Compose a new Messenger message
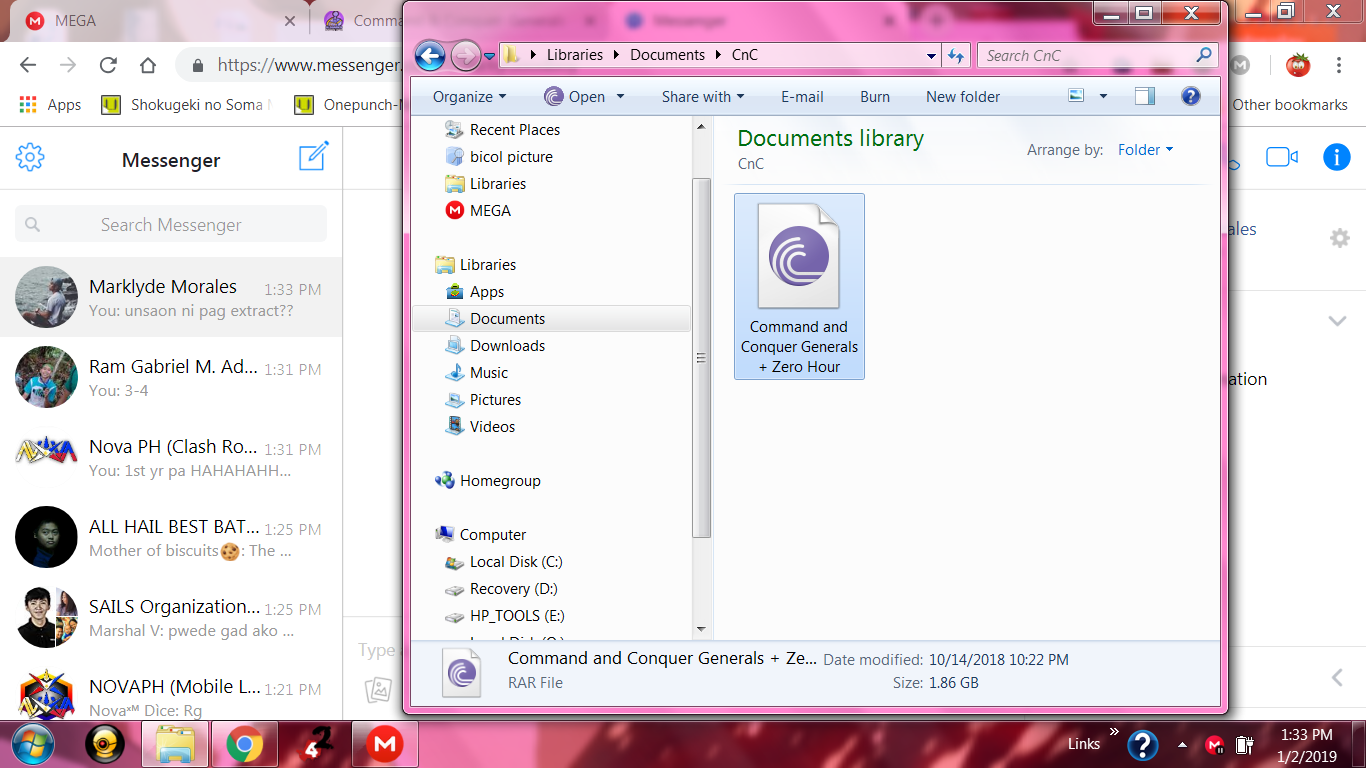 313,157
